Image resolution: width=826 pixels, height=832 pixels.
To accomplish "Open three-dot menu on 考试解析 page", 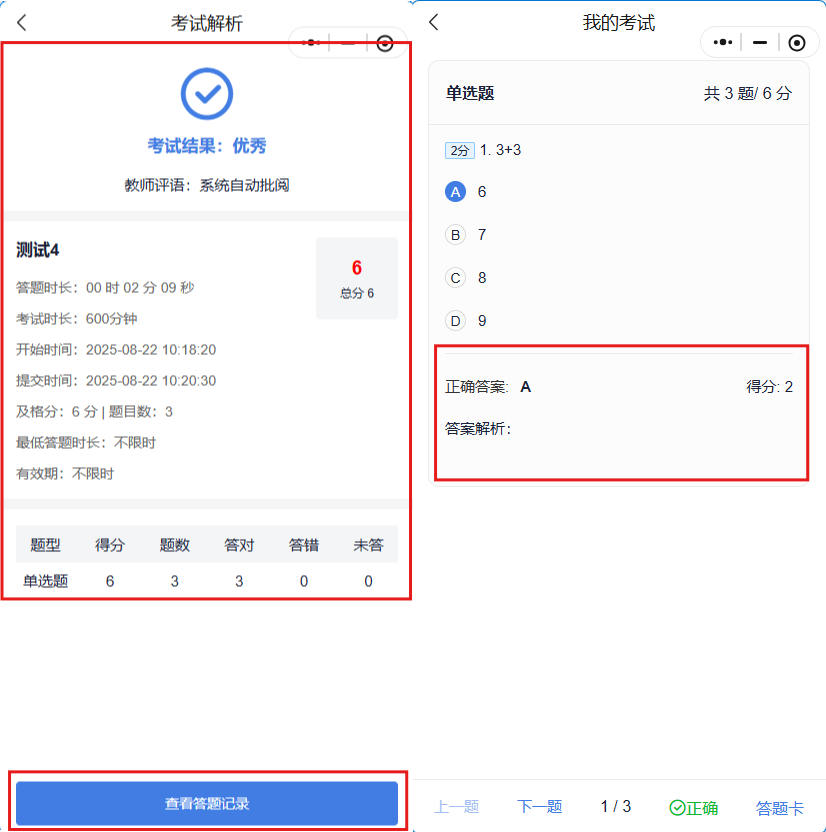I will click(x=311, y=43).
